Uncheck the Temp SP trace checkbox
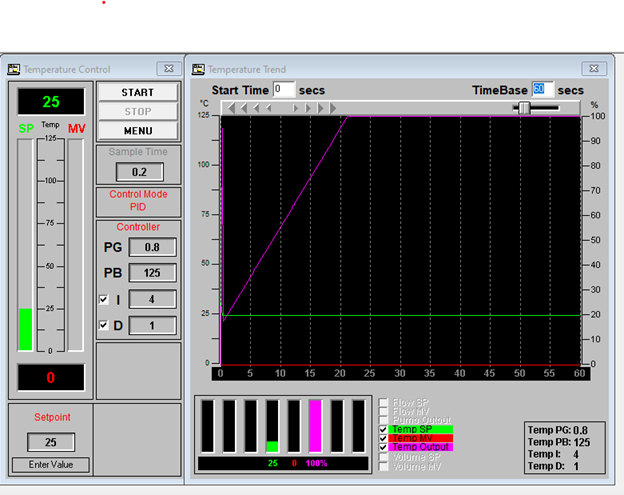 383,429
